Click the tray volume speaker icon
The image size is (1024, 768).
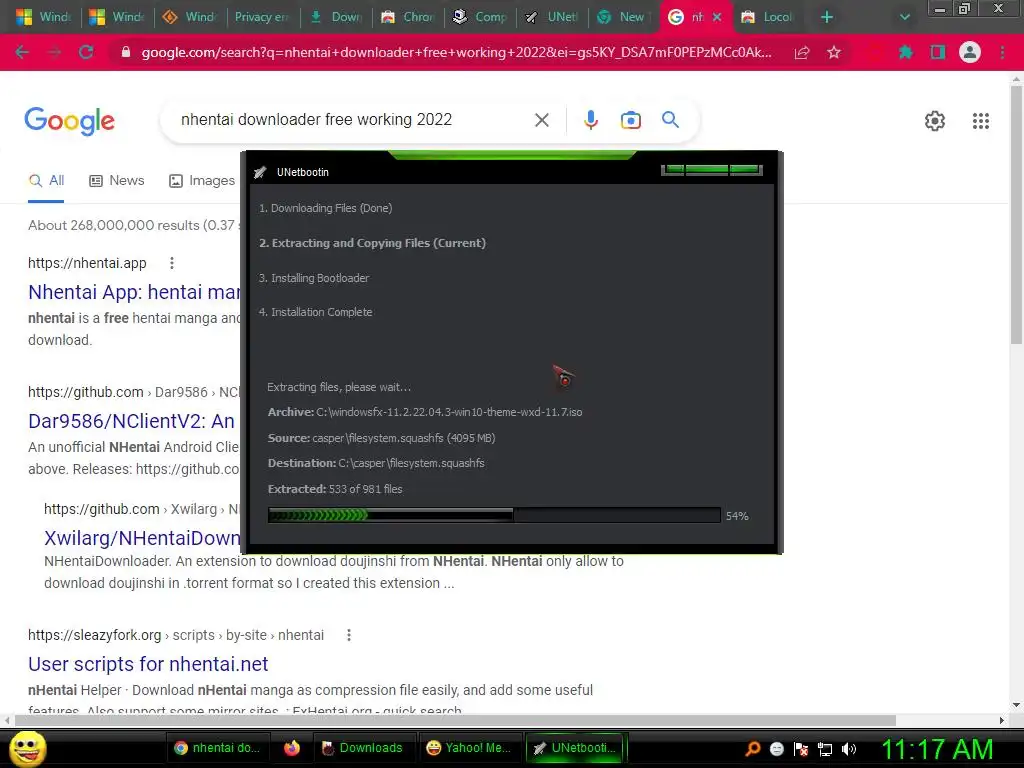coord(849,749)
